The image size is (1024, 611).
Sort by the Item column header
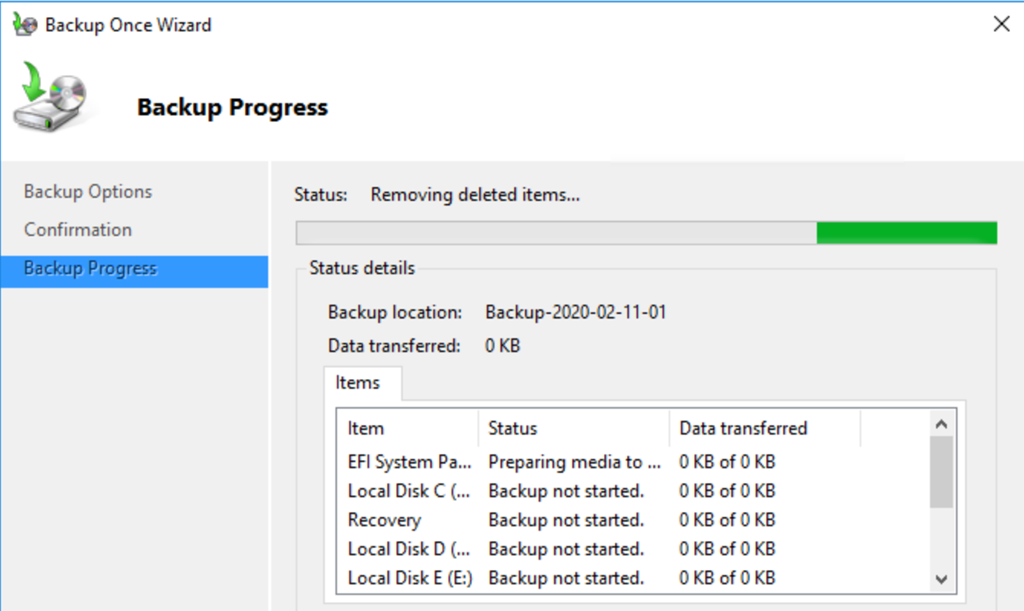[x=366, y=428]
